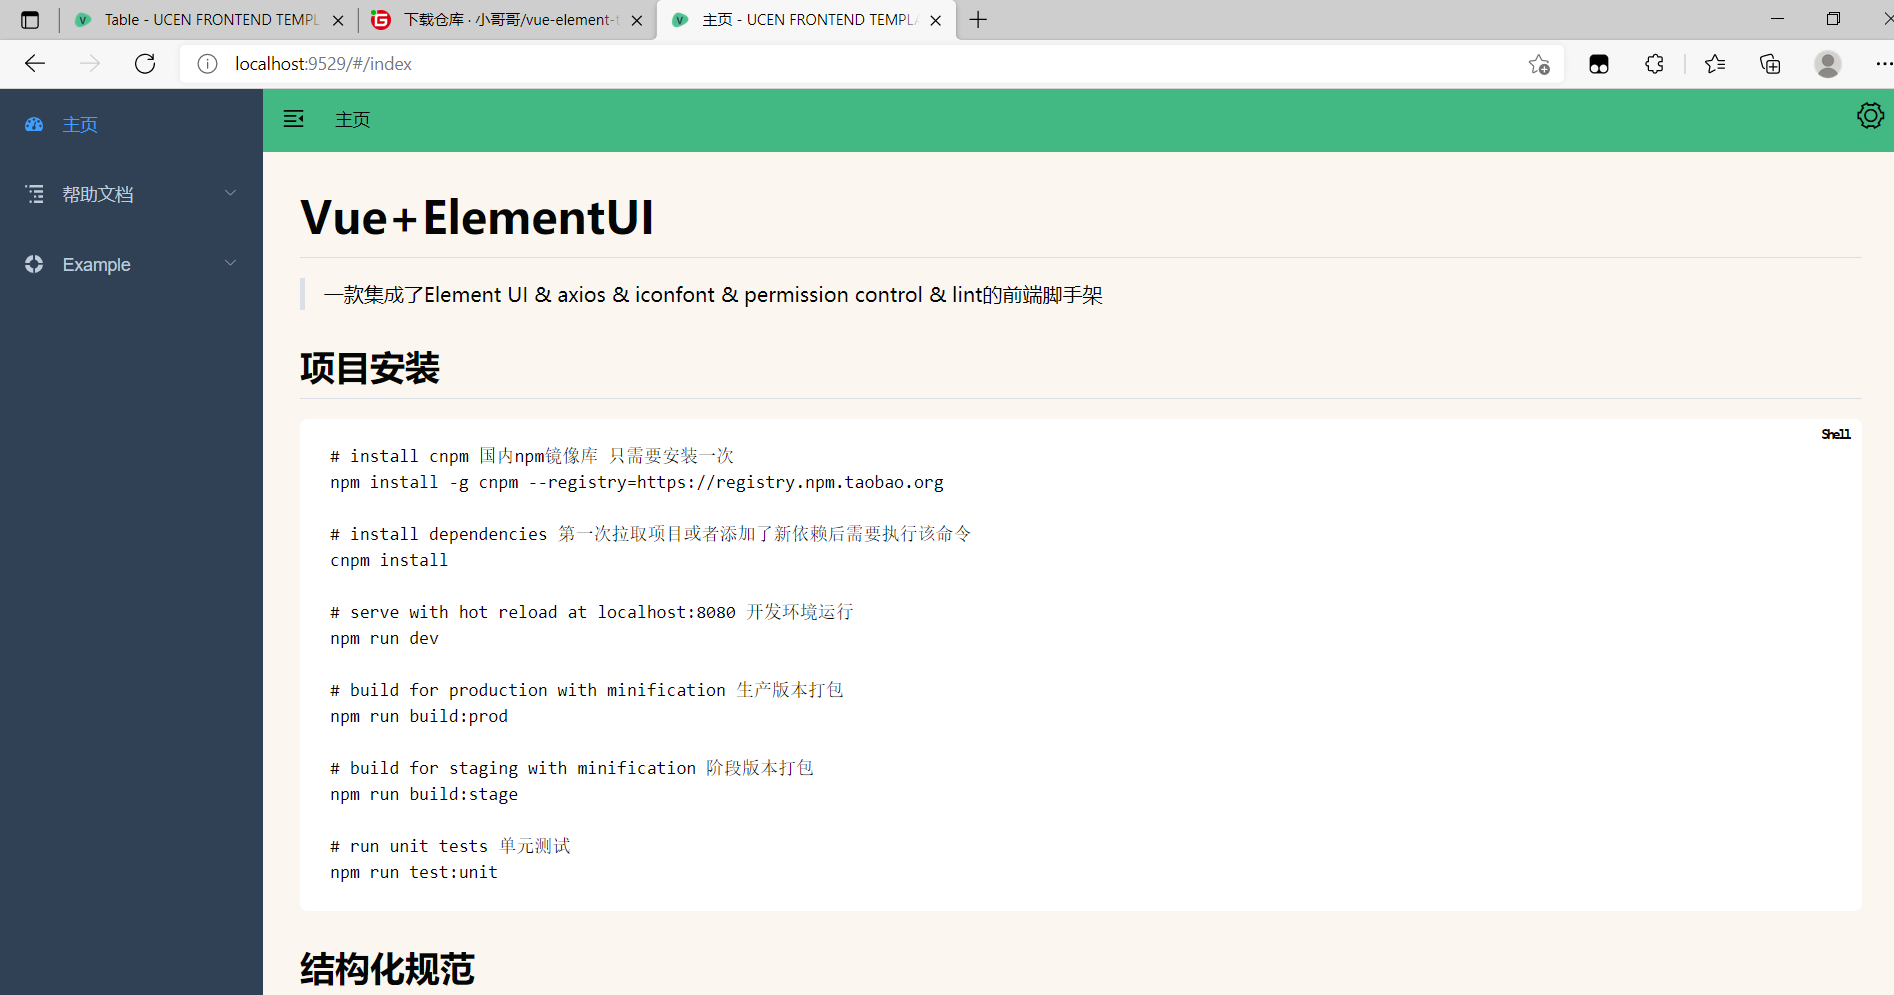Open settings via the gear icon in header
The image size is (1894, 995).
coord(1870,116)
